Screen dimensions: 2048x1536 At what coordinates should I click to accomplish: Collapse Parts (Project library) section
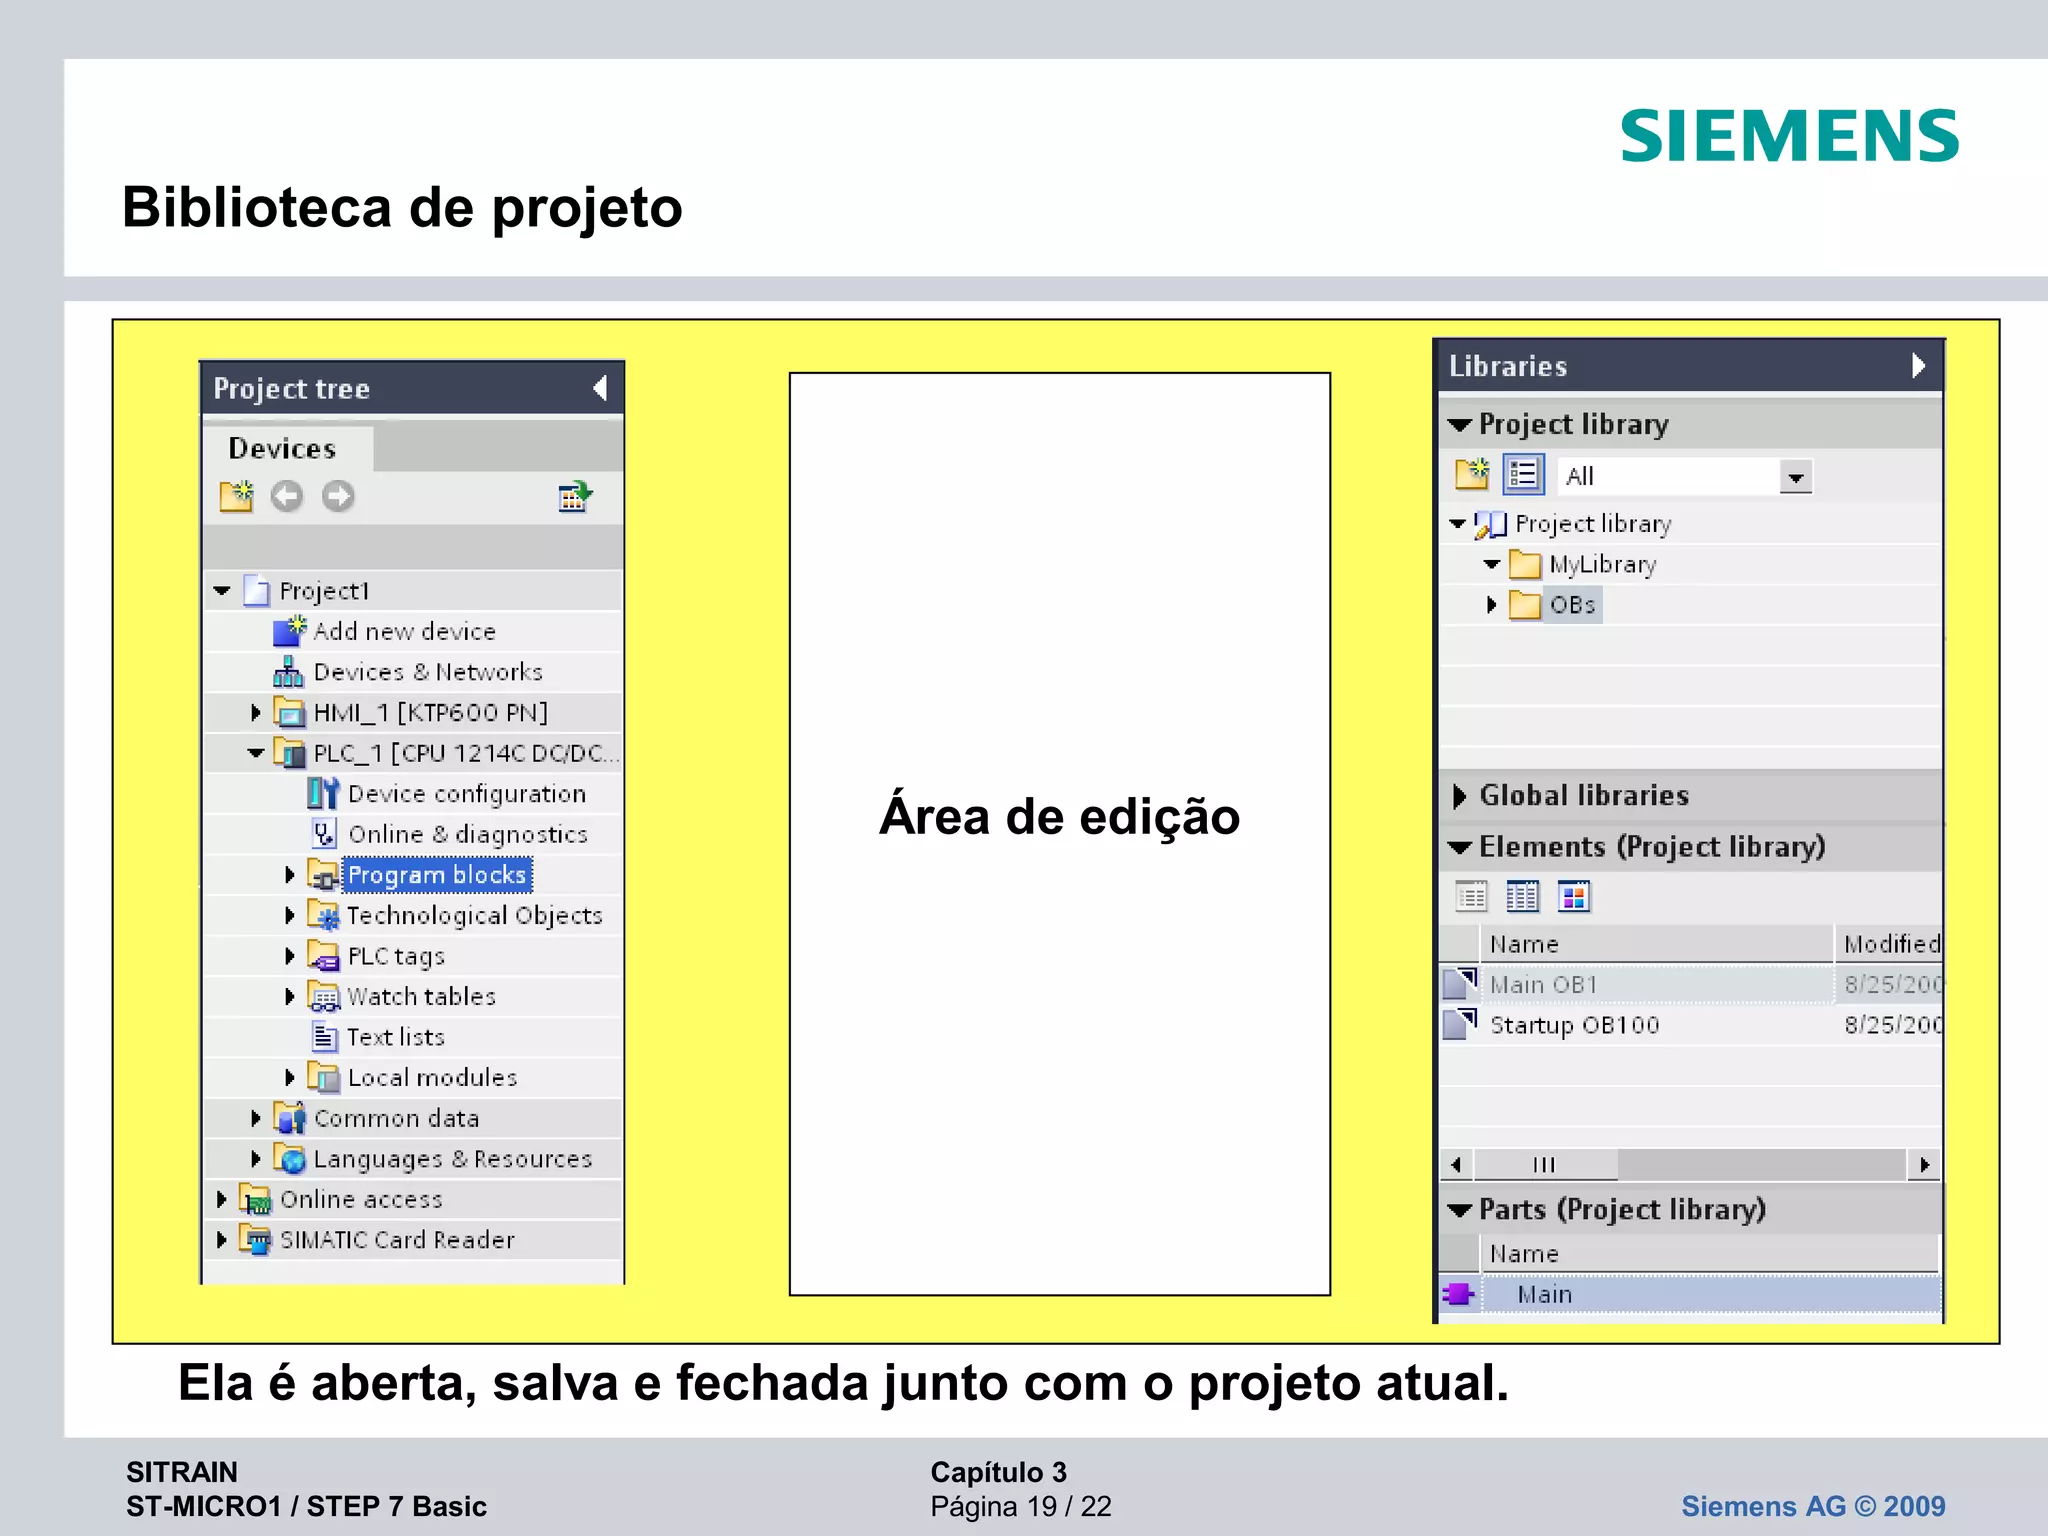pos(1459,1211)
